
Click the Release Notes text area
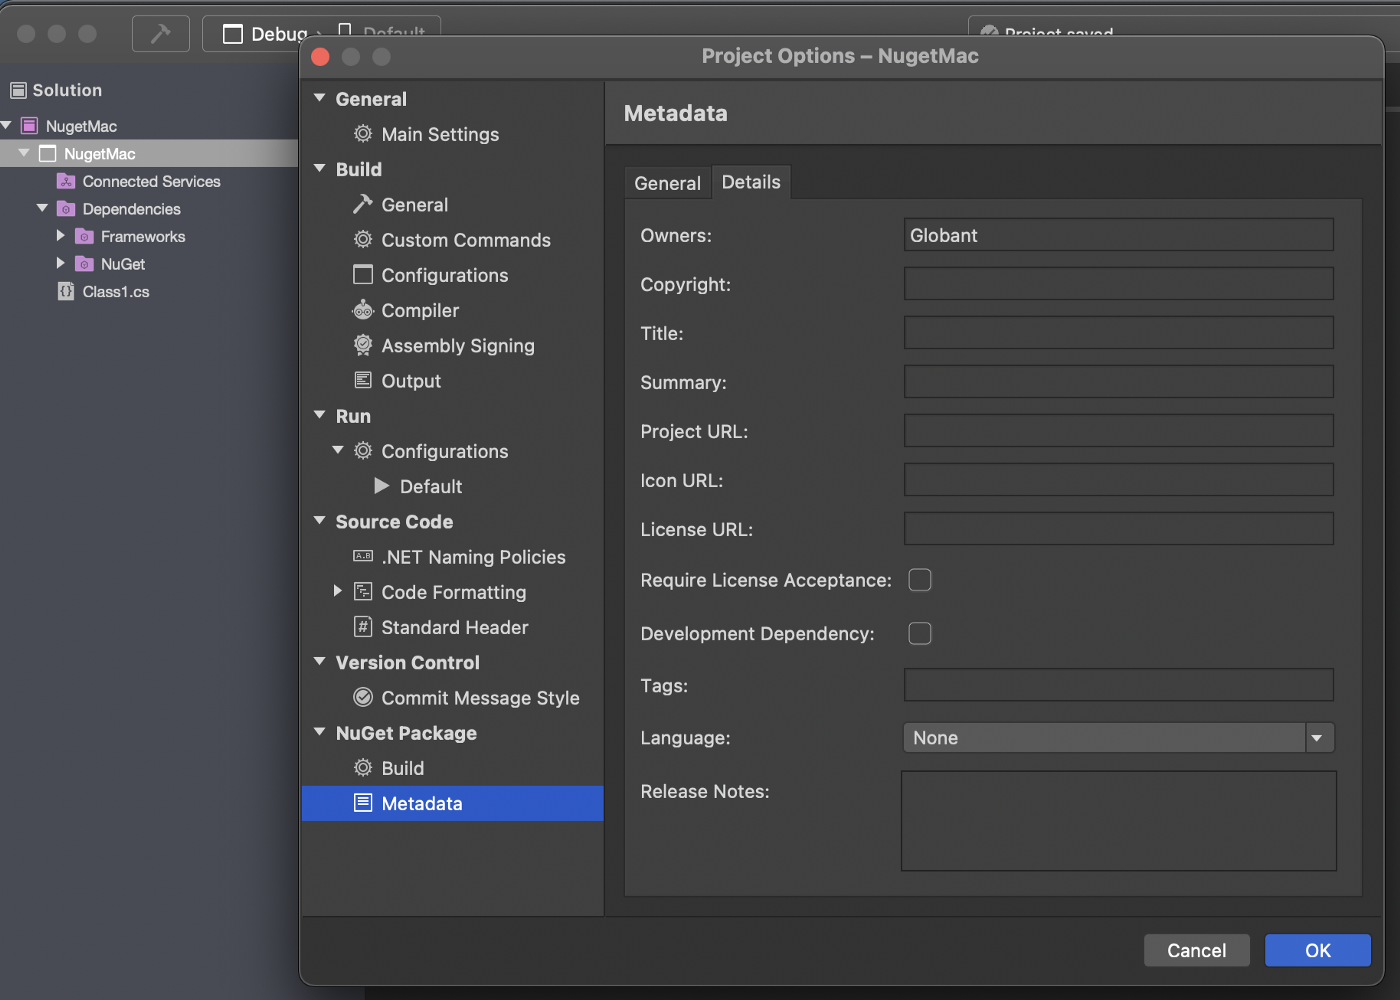coord(1119,821)
